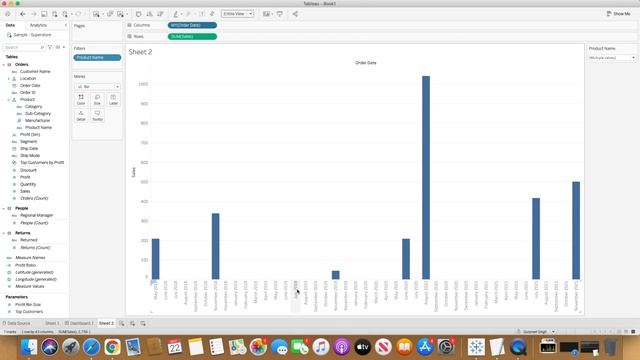Click the Redo forward arrow
The height and width of the screenshot is (360, 640).
pos(33,14)
